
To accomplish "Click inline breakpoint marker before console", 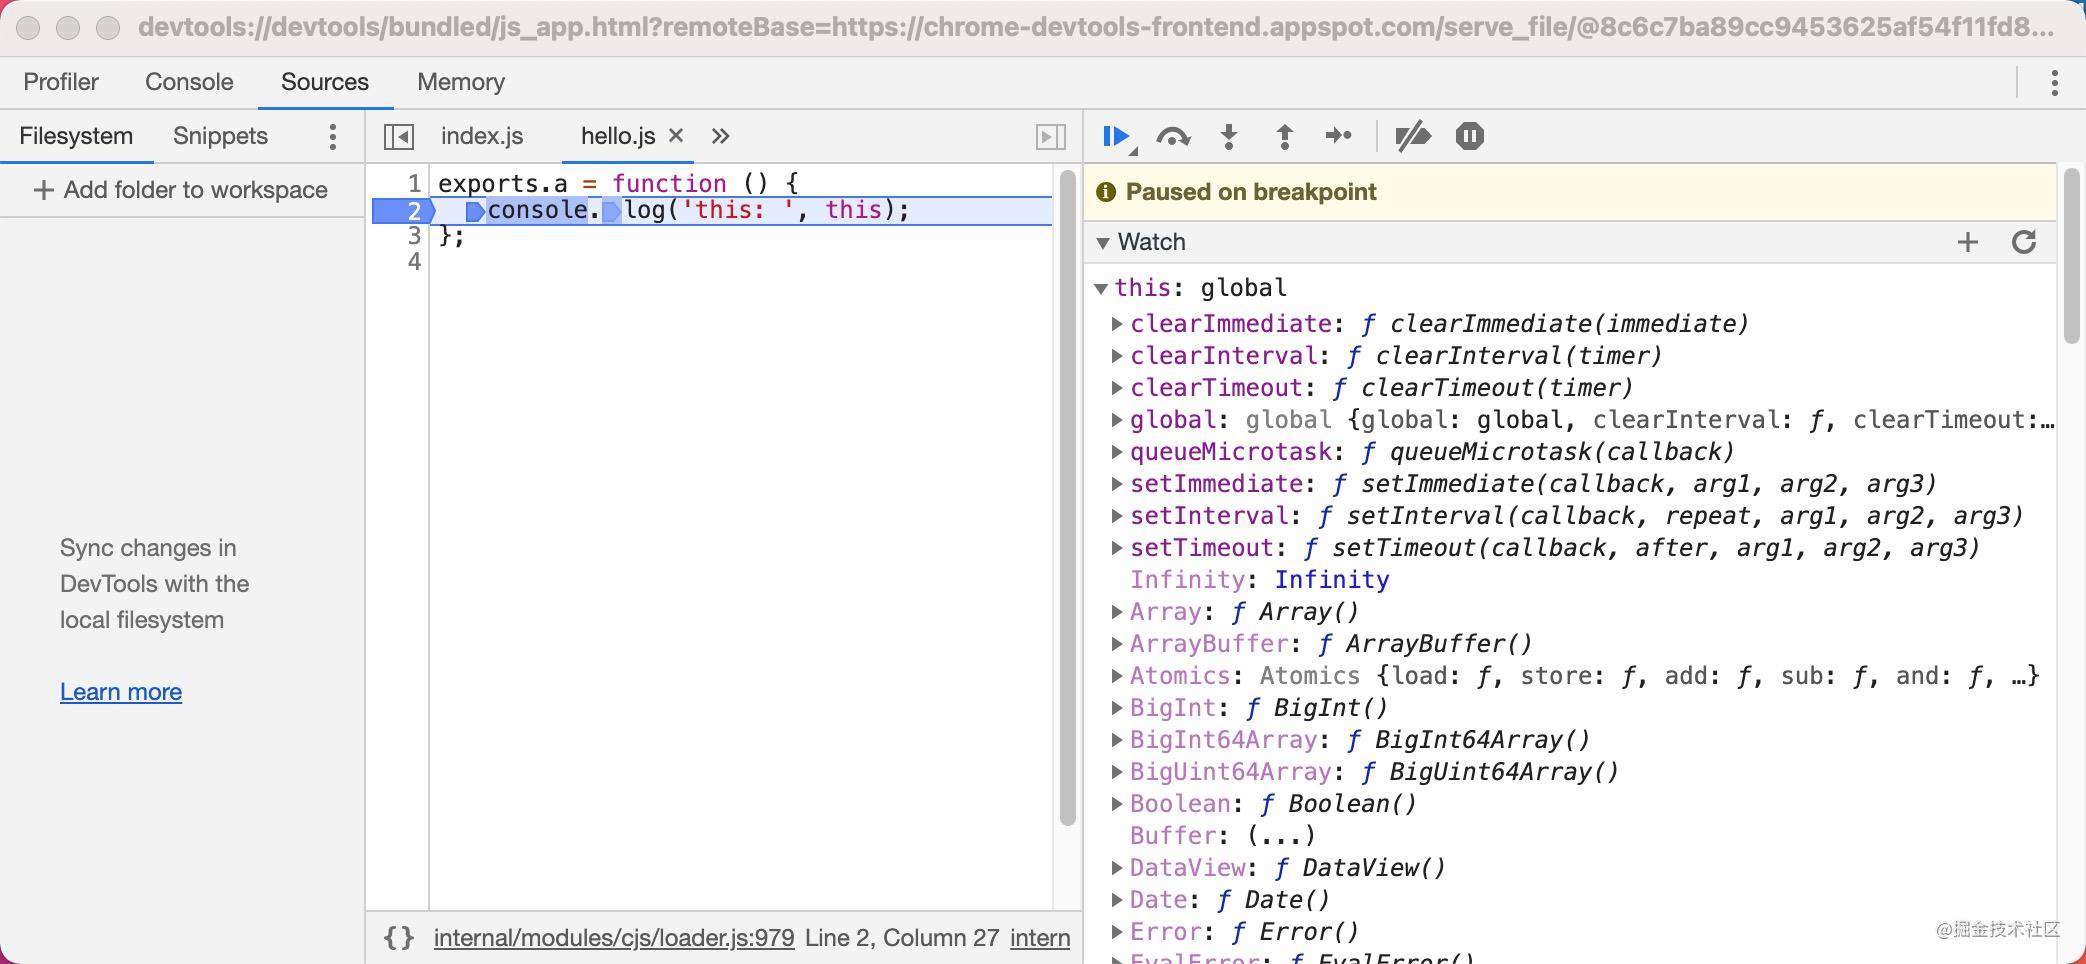I will (475, 211).
